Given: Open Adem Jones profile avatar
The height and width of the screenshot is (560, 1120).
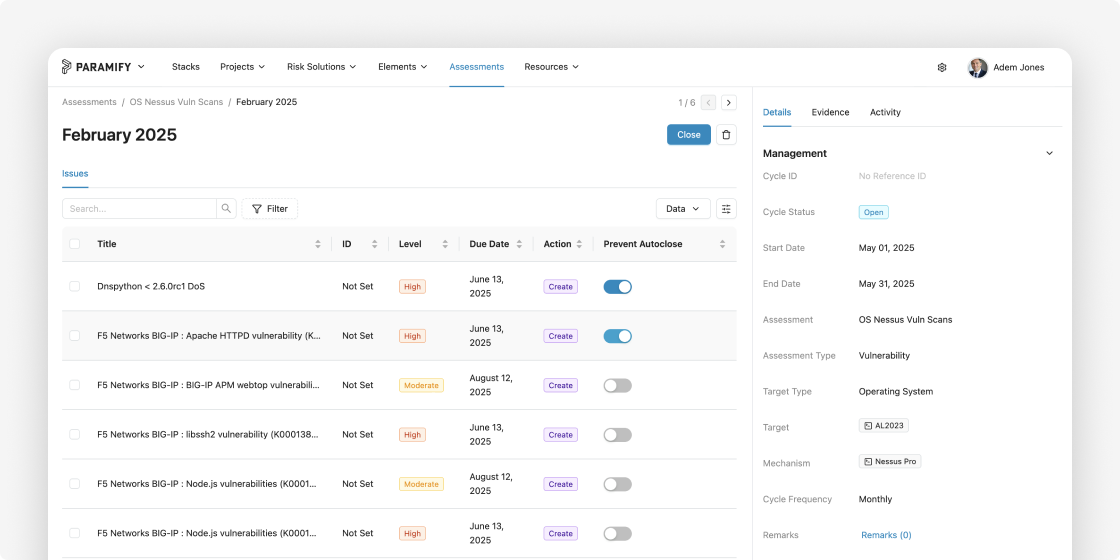Looking at the screenshot, I should click(x=977, y=67).
